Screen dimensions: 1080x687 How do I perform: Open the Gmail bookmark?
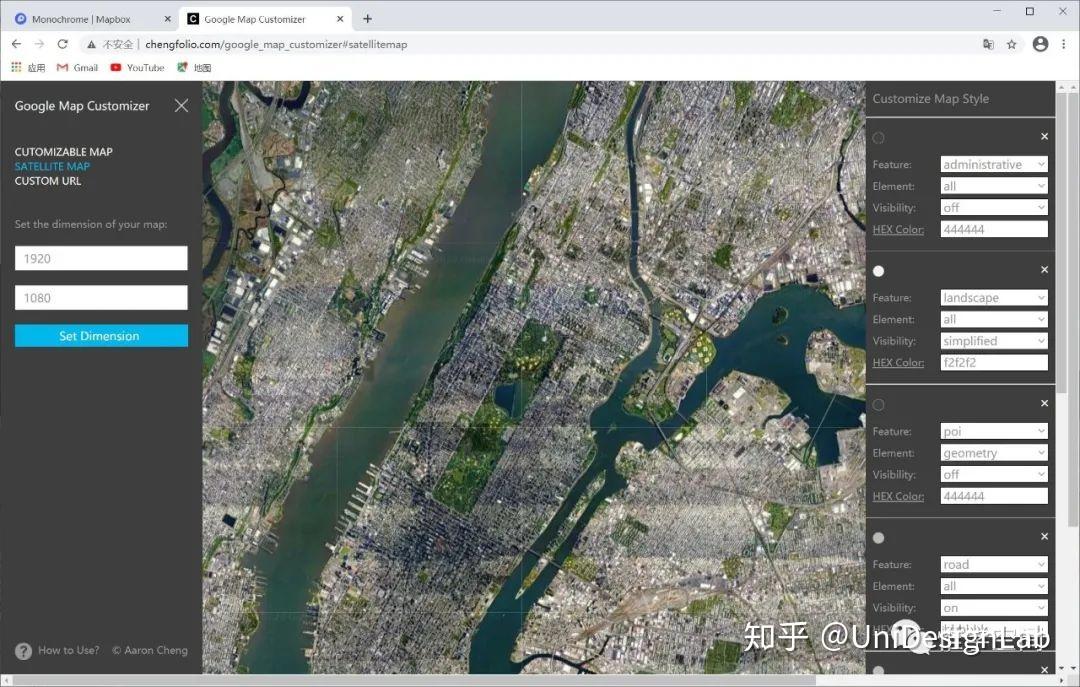tap(77, 68)
